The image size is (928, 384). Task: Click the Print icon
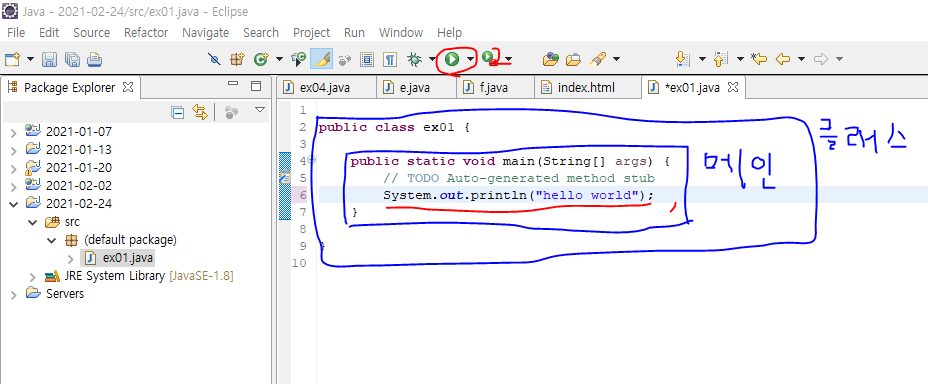click(x=95, y=59)
